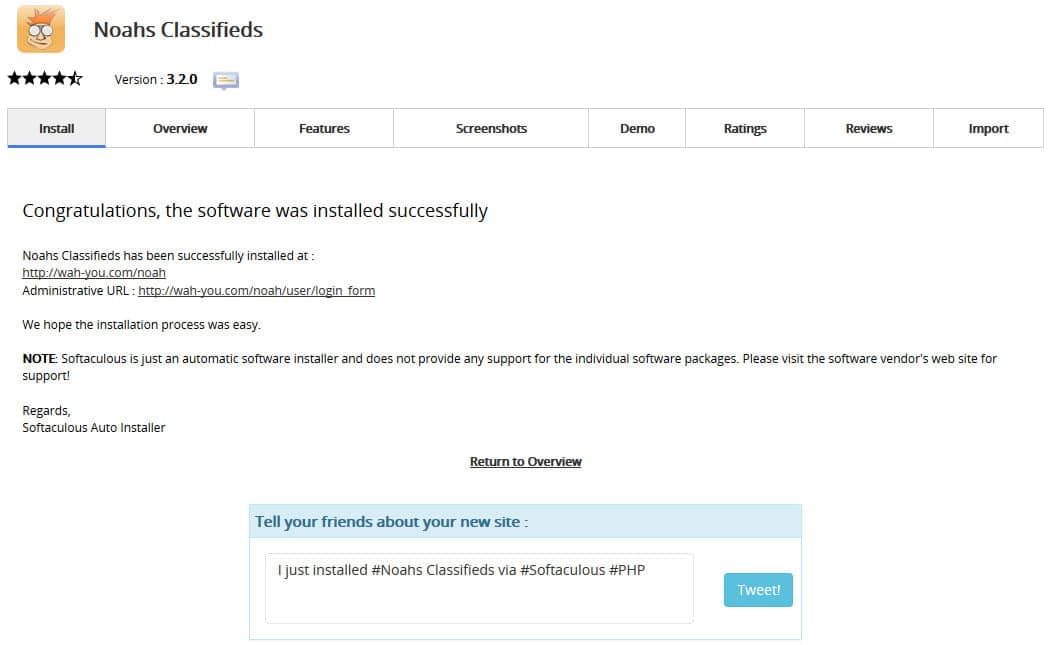Click the version number 3.2.0

tap(182, 79)
